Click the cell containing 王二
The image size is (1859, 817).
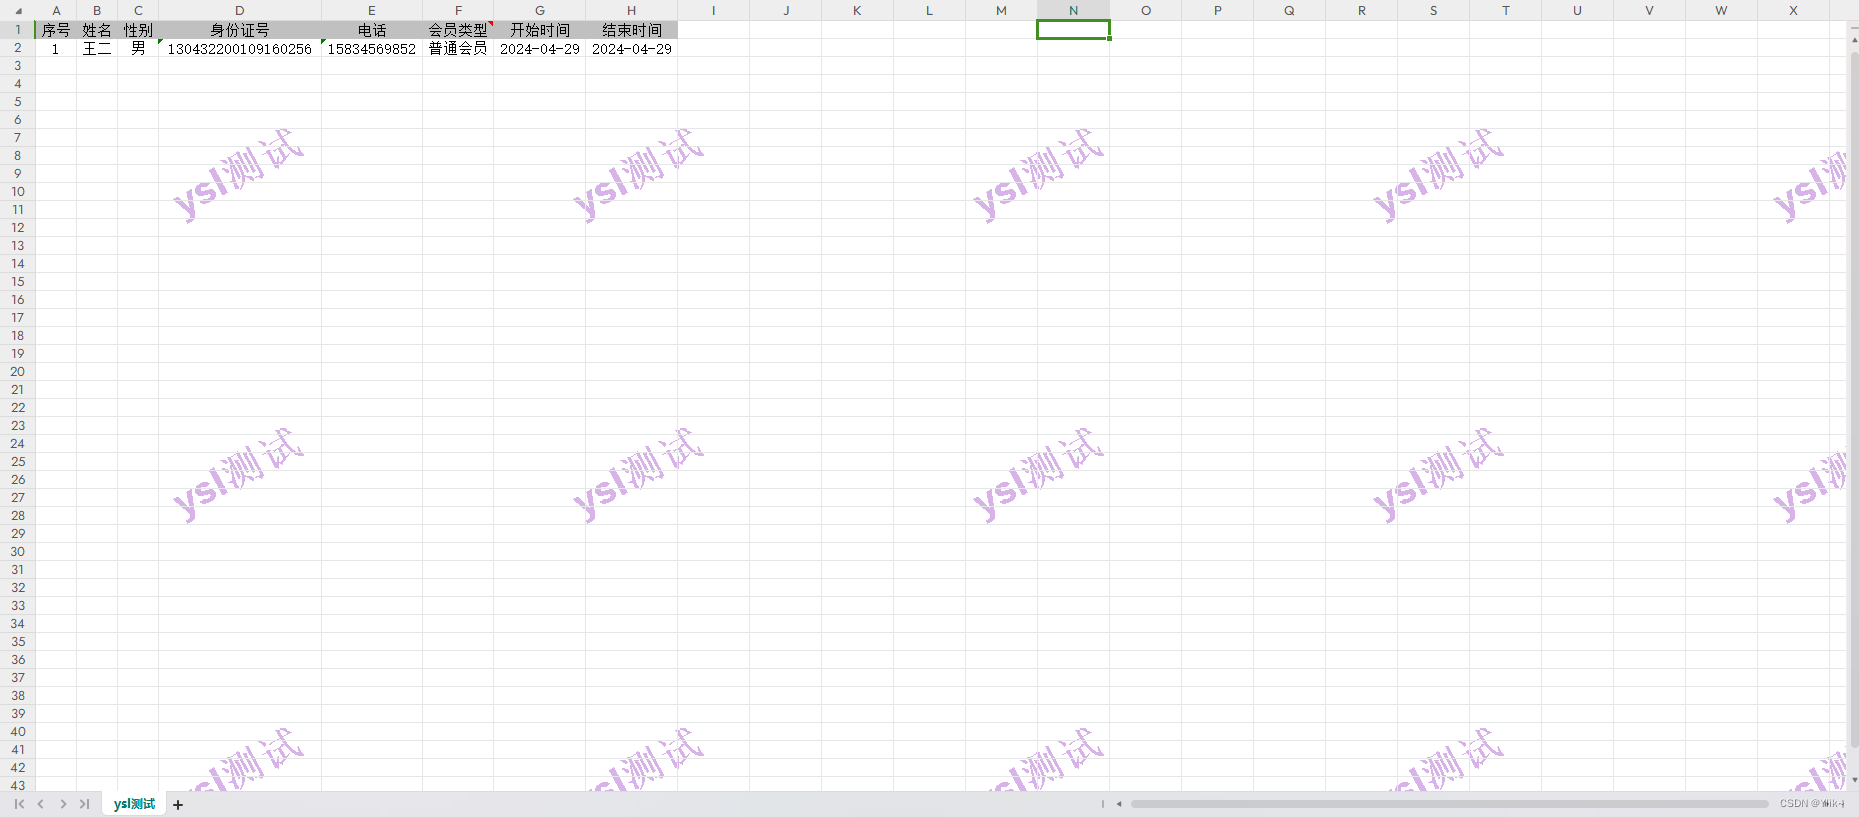[x=97, y=48]
